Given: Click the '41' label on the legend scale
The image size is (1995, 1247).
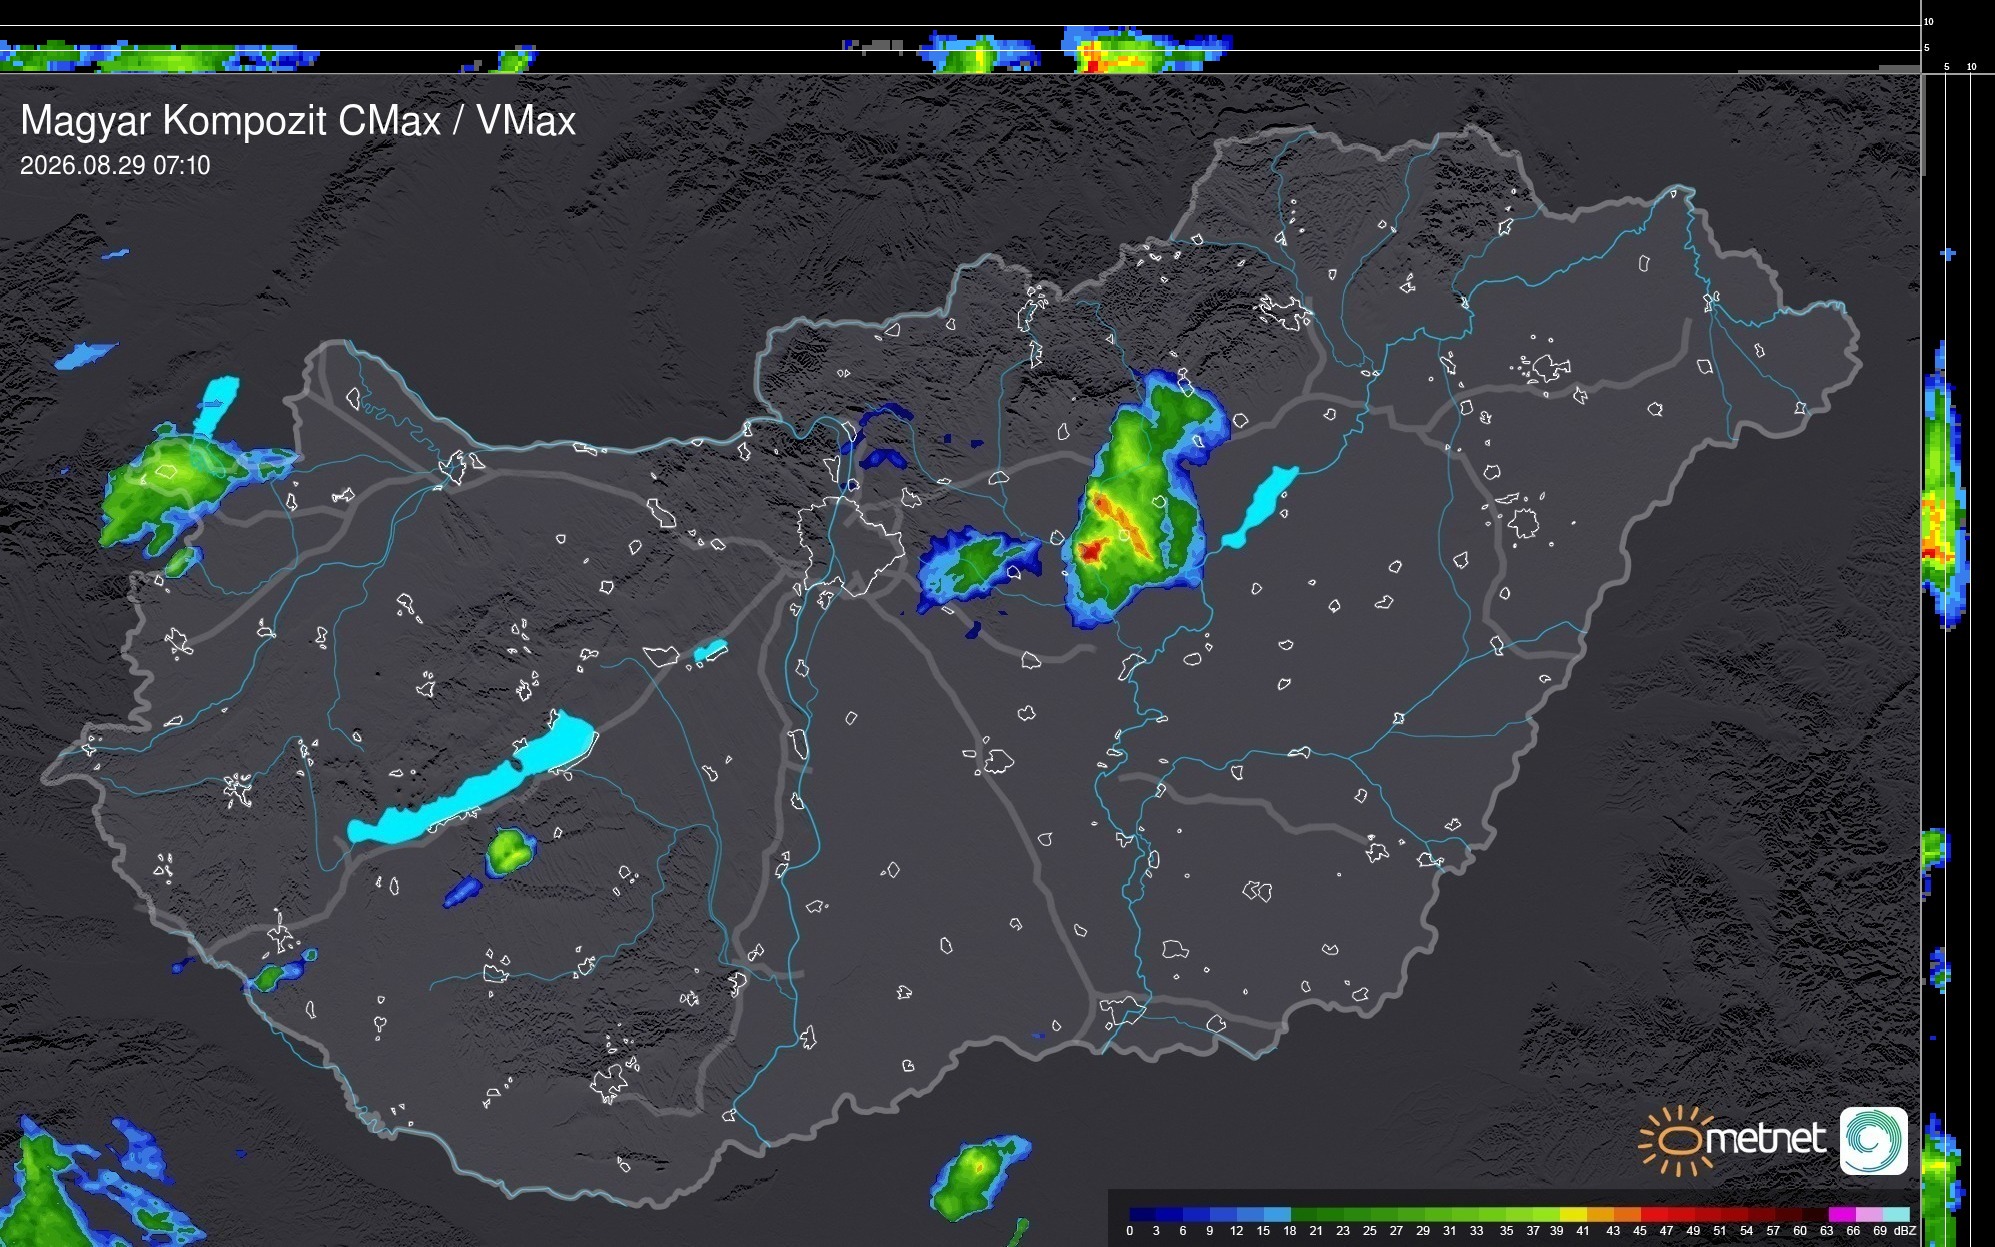Looking at the screenshot, I should 1583,1231.
